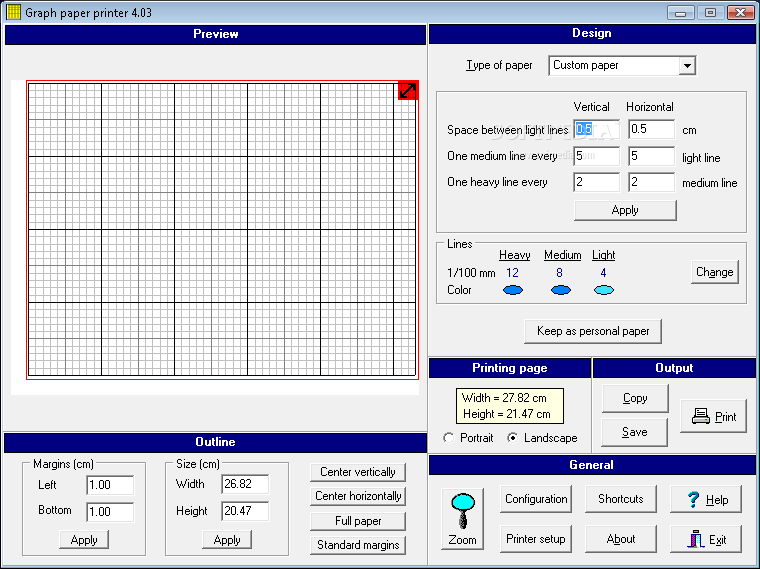Click the Horizontal medium line every field
Image resolution: width=760 pixels, height=569 pixels.
point(651,156)
